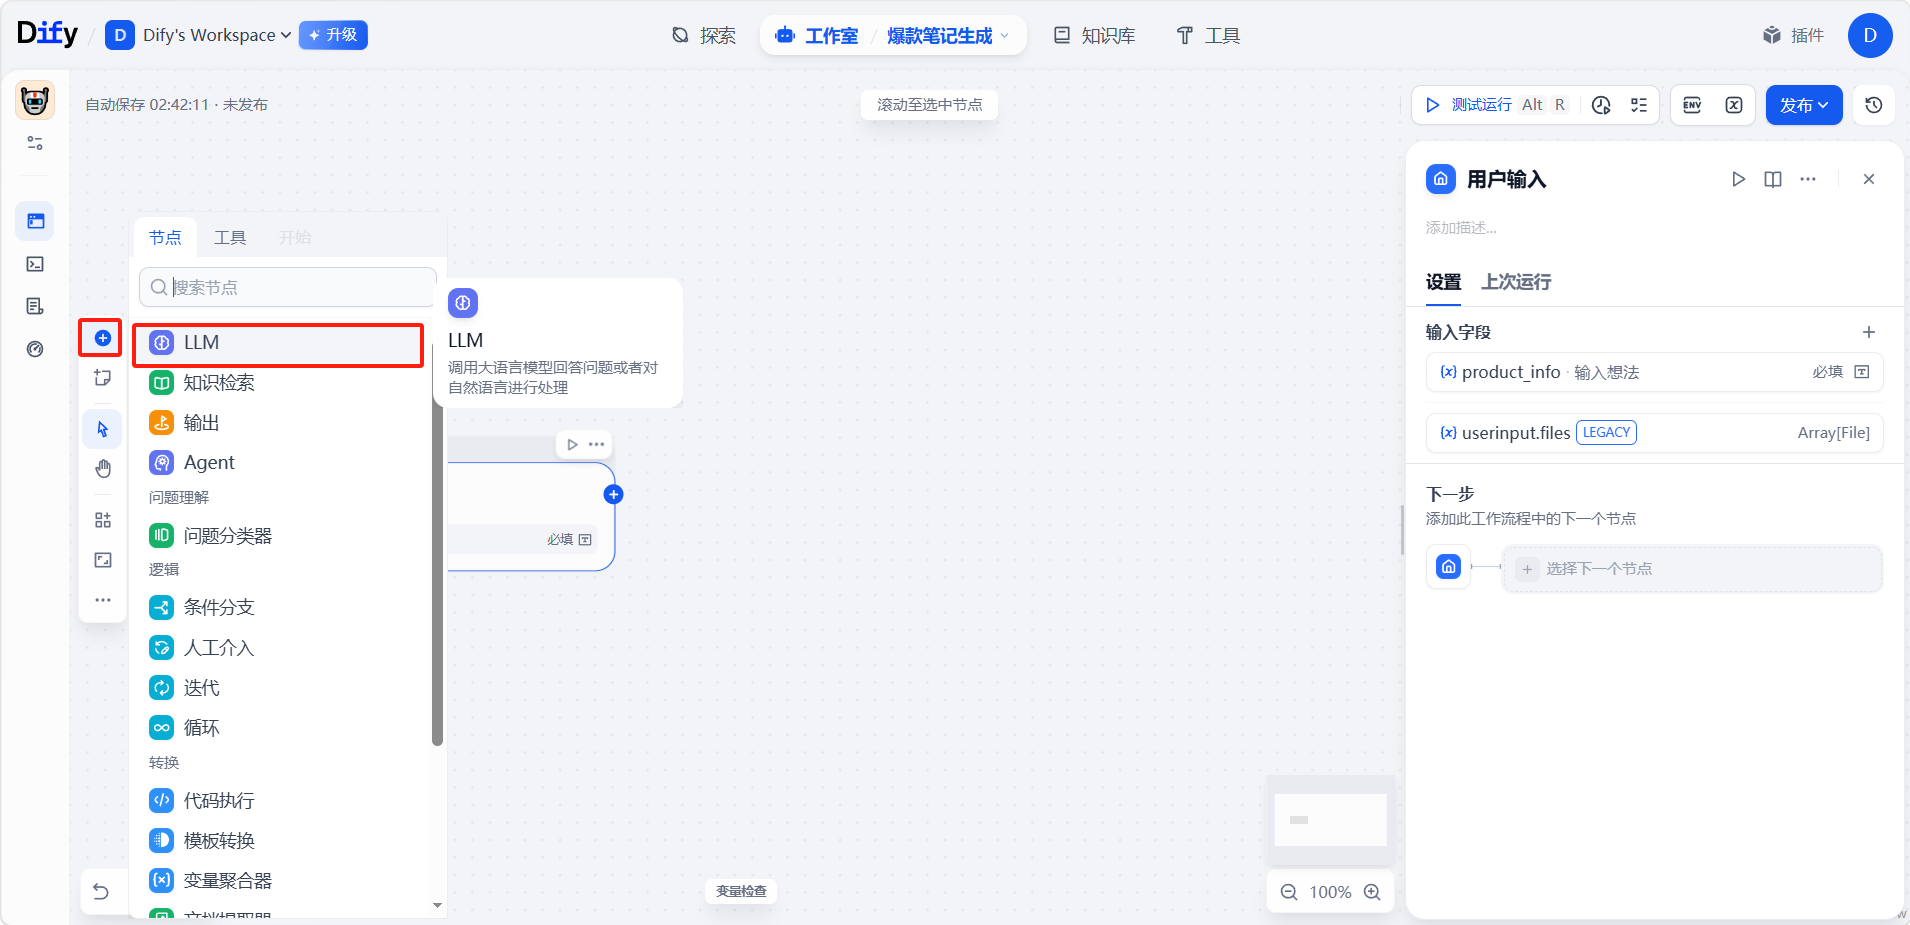The height and width of the screenshot is (925, 1910).
Task: Click the 测试运行 button
Action: pos(1481,105)
